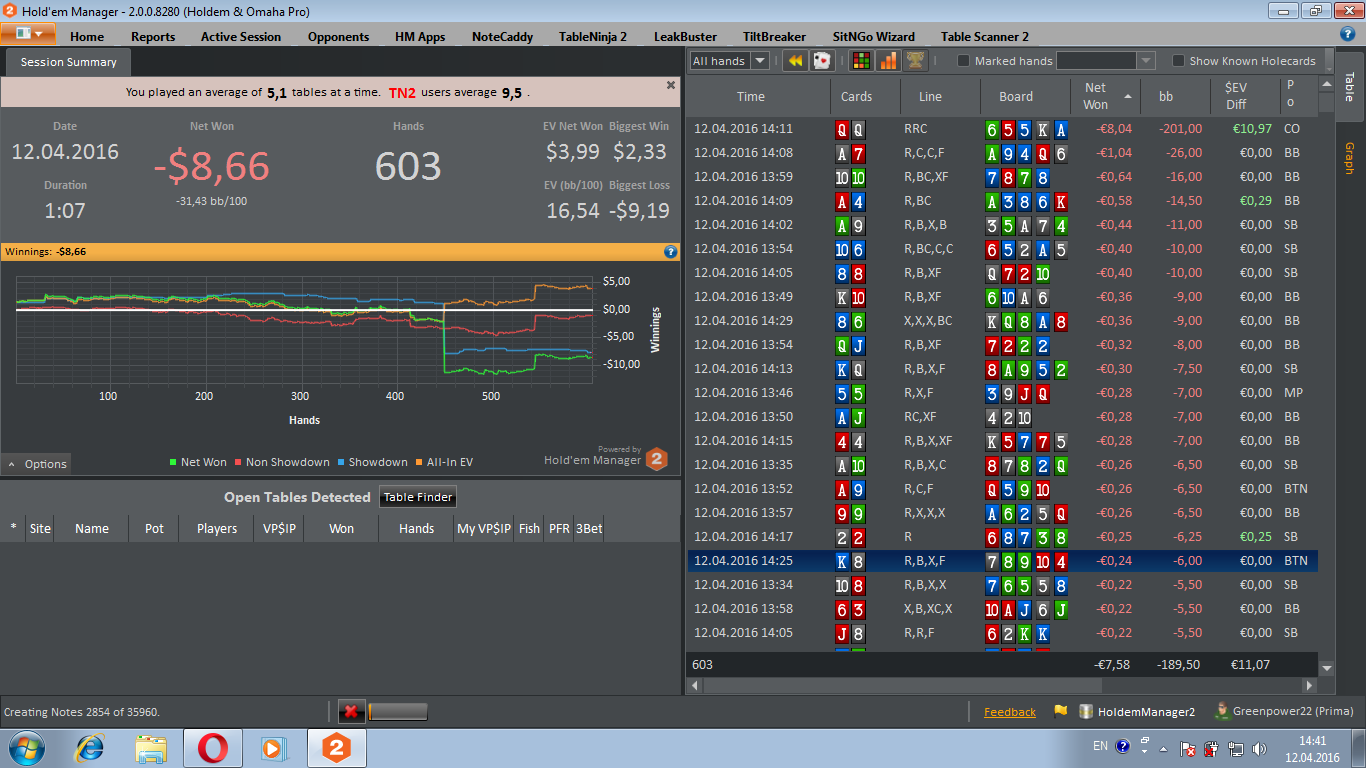Select the 14:11 QQ hand row
Viewport: 1366px width, 768px height.
pyautogui.click(x=1003, y=129)
